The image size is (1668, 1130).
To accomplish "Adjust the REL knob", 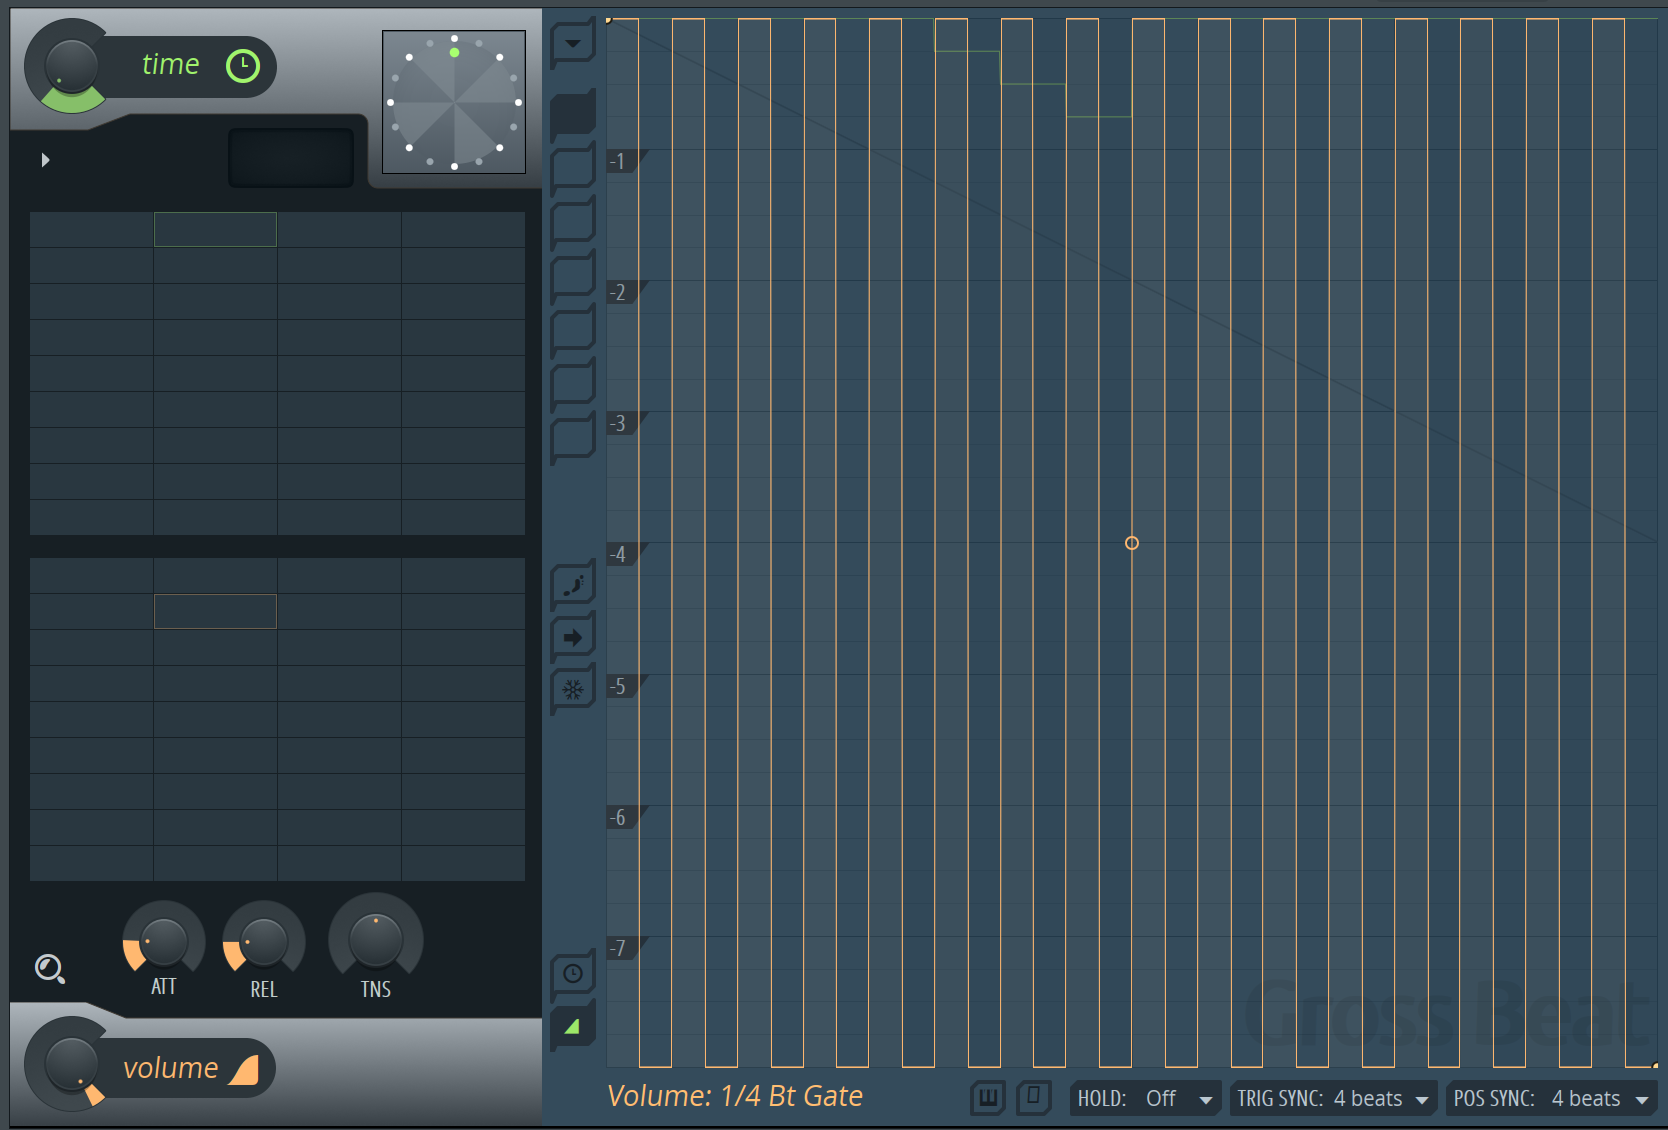I will click(264, 942).
